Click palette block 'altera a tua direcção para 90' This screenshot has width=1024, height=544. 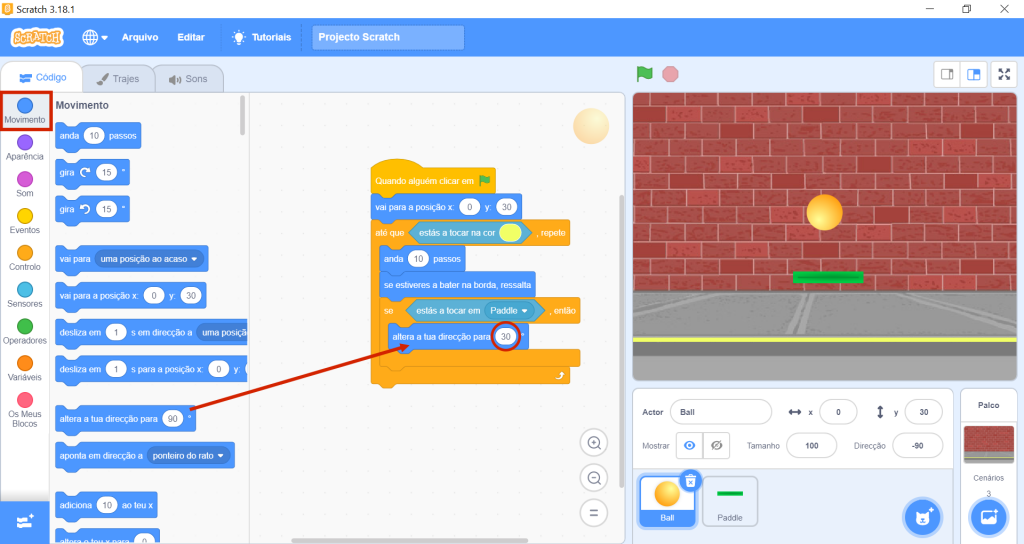click(x=125, y=419)
